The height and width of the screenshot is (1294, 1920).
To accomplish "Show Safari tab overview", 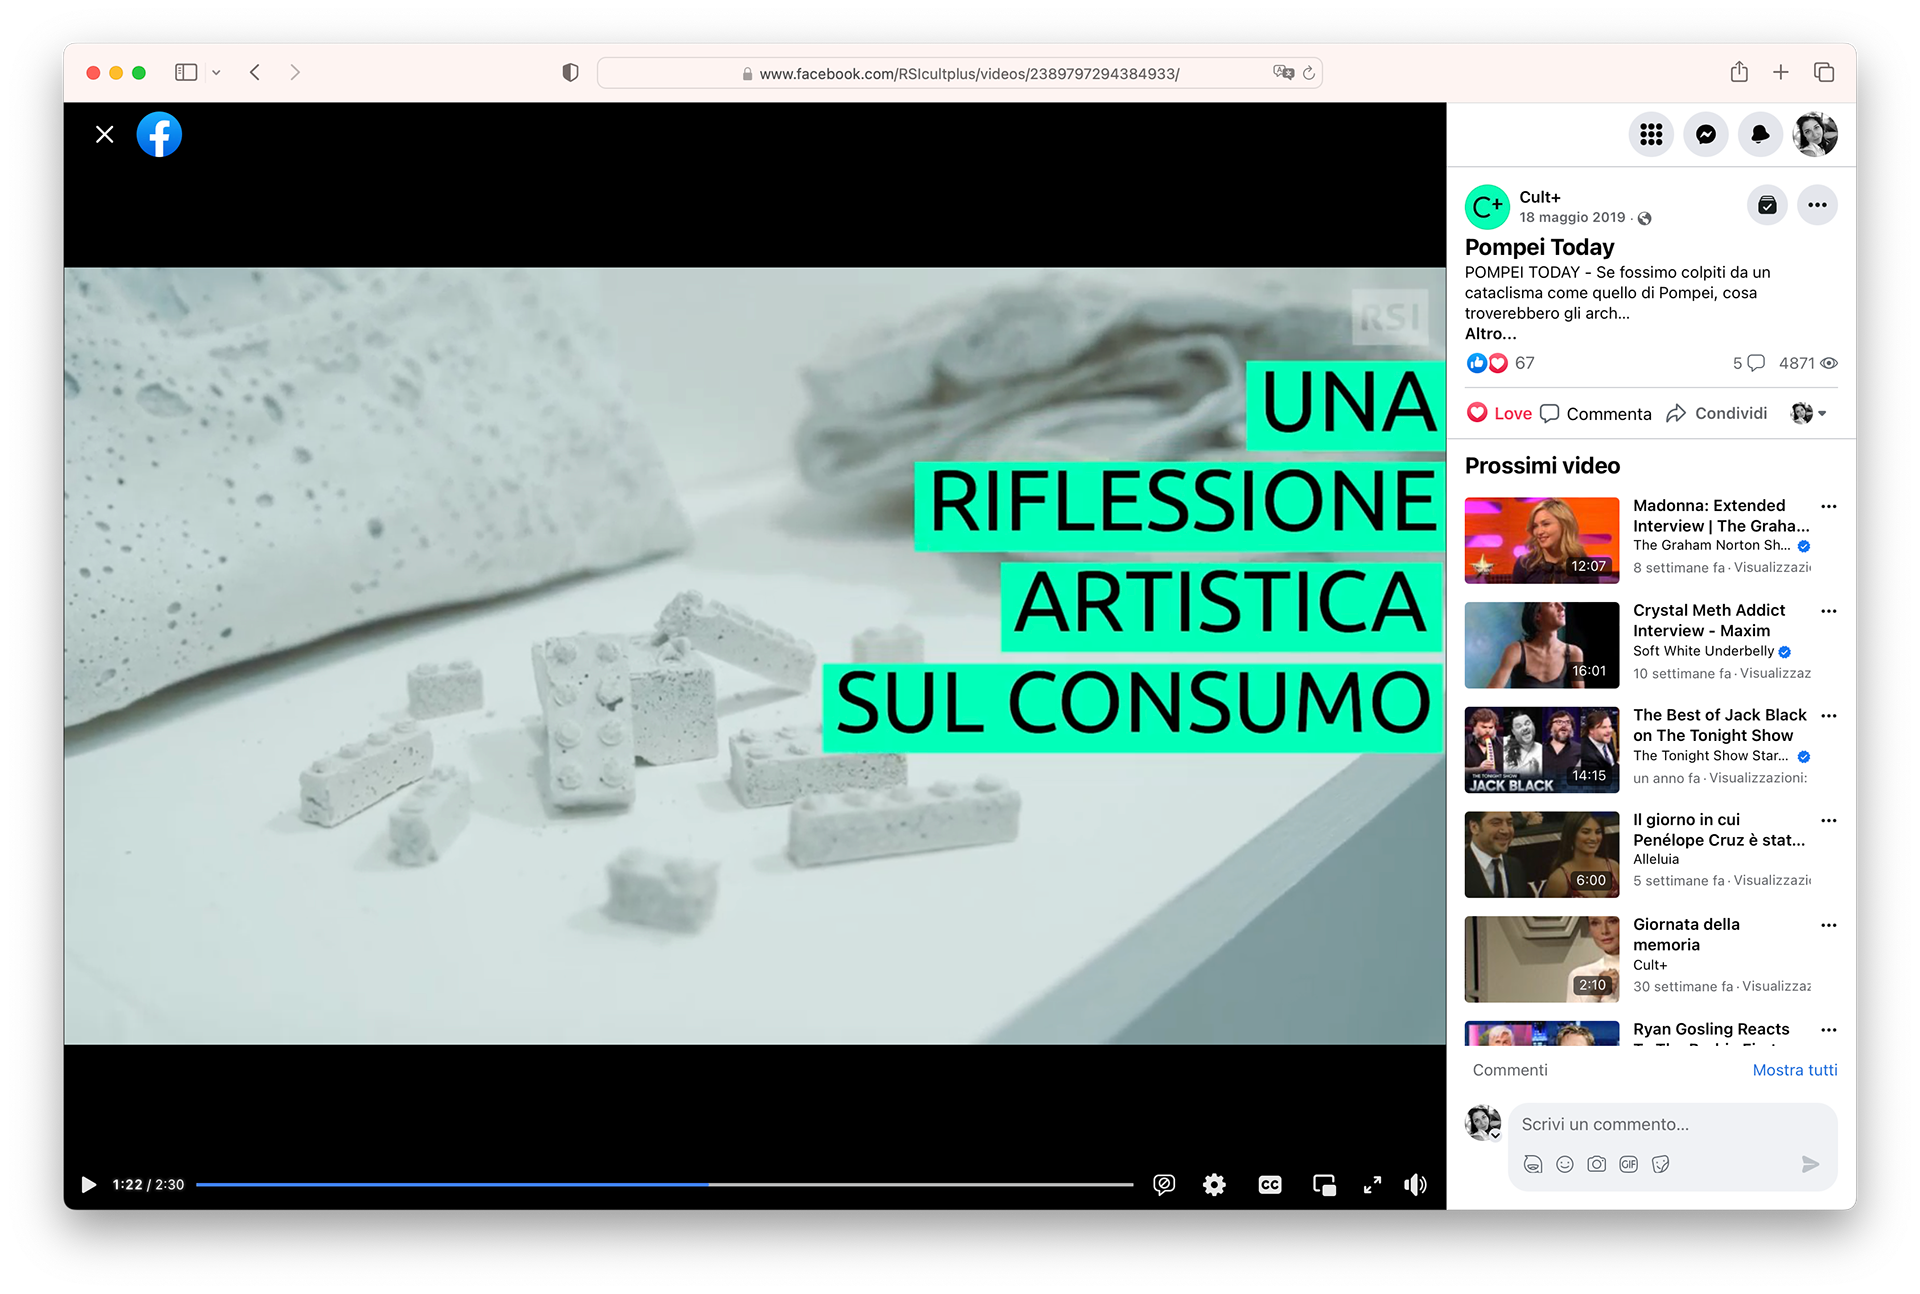I will click(x=1824, y=72).
